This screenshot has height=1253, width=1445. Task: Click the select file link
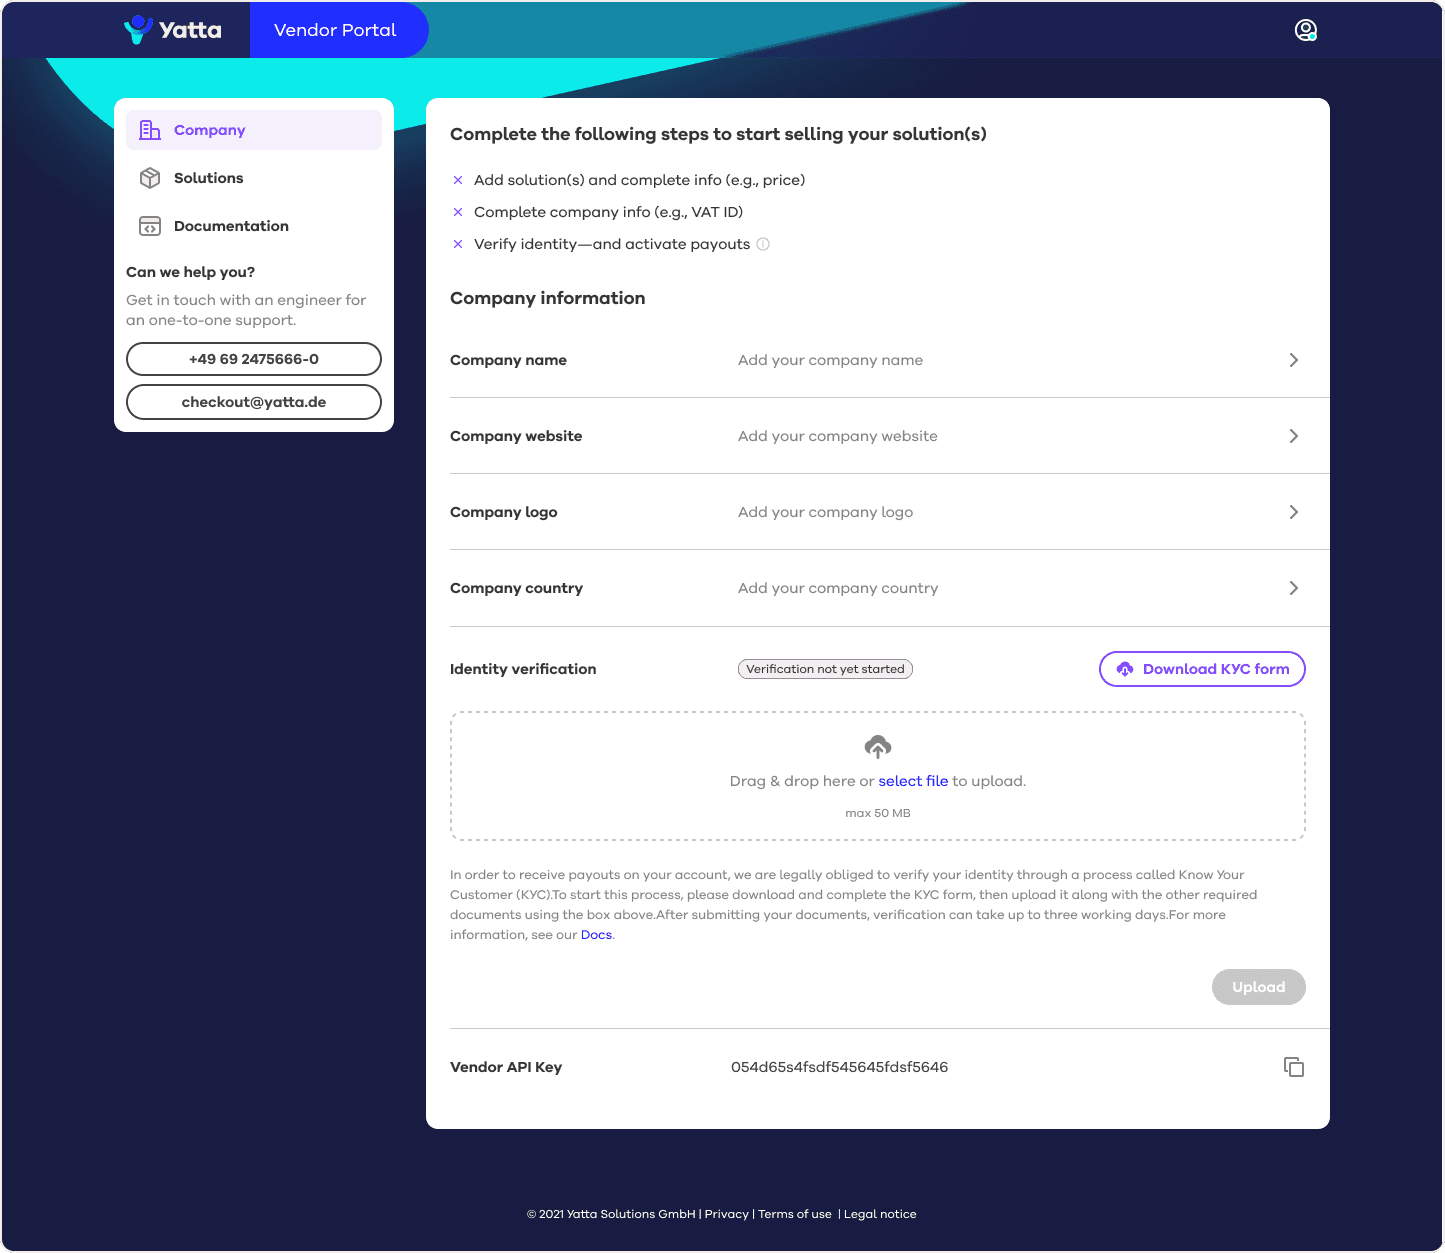(913, 781)
